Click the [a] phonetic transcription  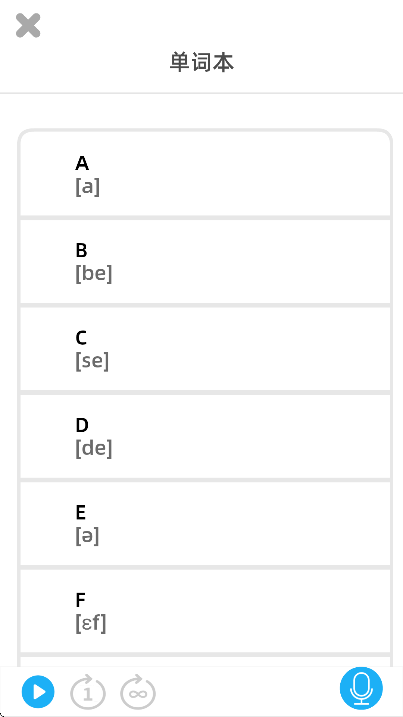coord(87,187)
